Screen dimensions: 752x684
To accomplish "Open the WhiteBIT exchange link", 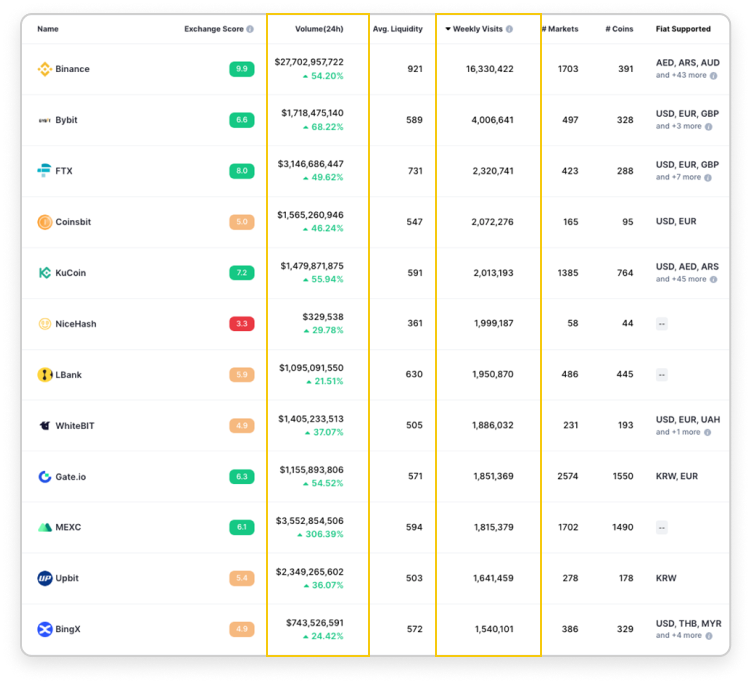I will click(x=75, y=426).
